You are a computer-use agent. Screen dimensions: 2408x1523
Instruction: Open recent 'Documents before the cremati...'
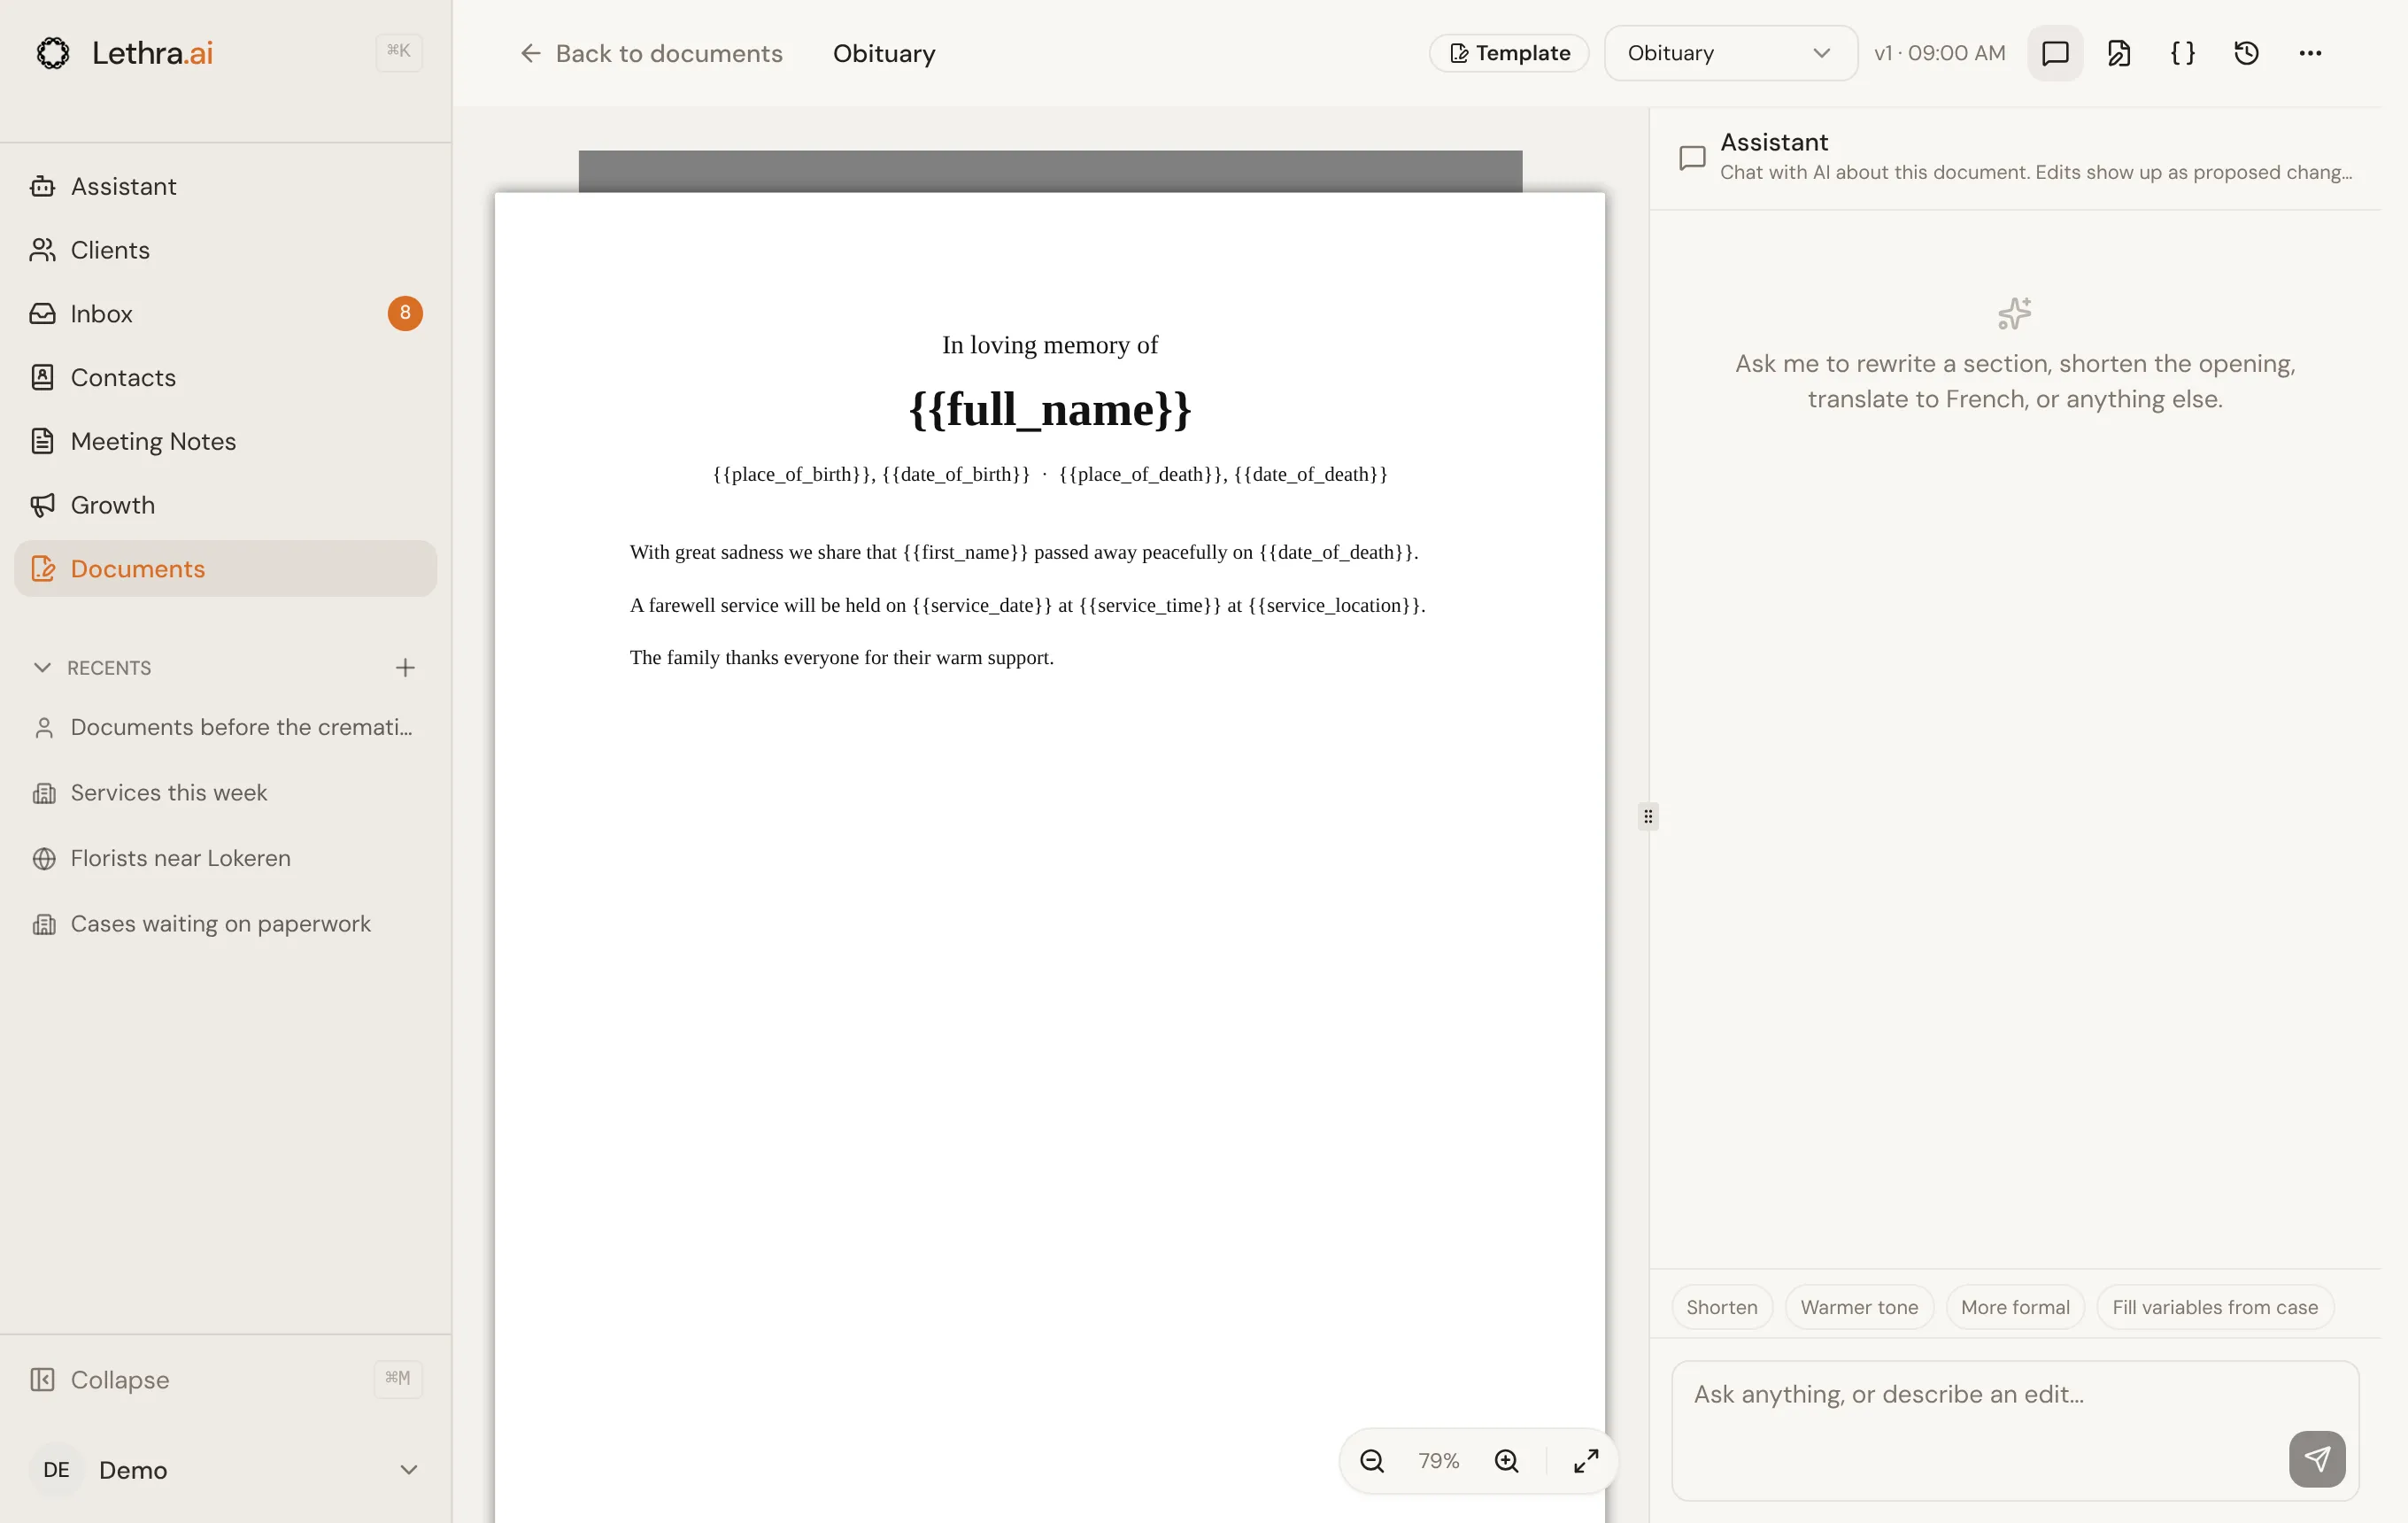(x=226, y=727)
